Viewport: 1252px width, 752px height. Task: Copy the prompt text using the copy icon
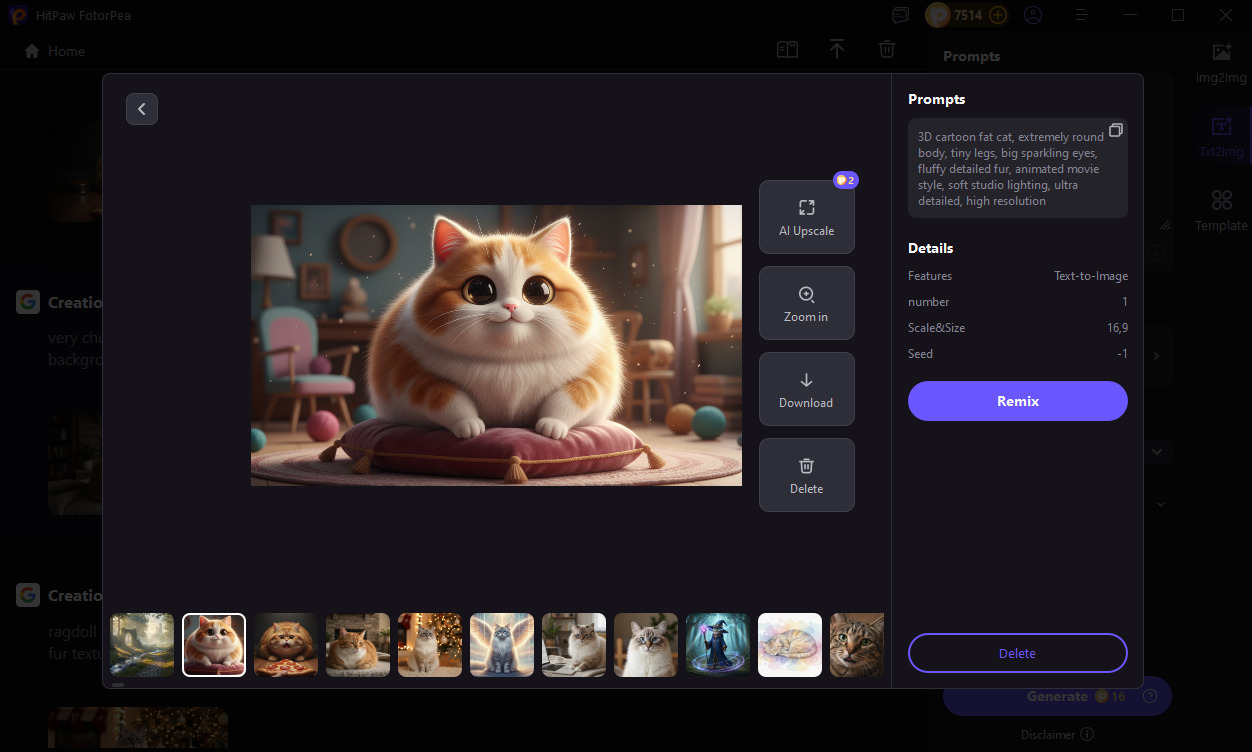coord(1116,129)
